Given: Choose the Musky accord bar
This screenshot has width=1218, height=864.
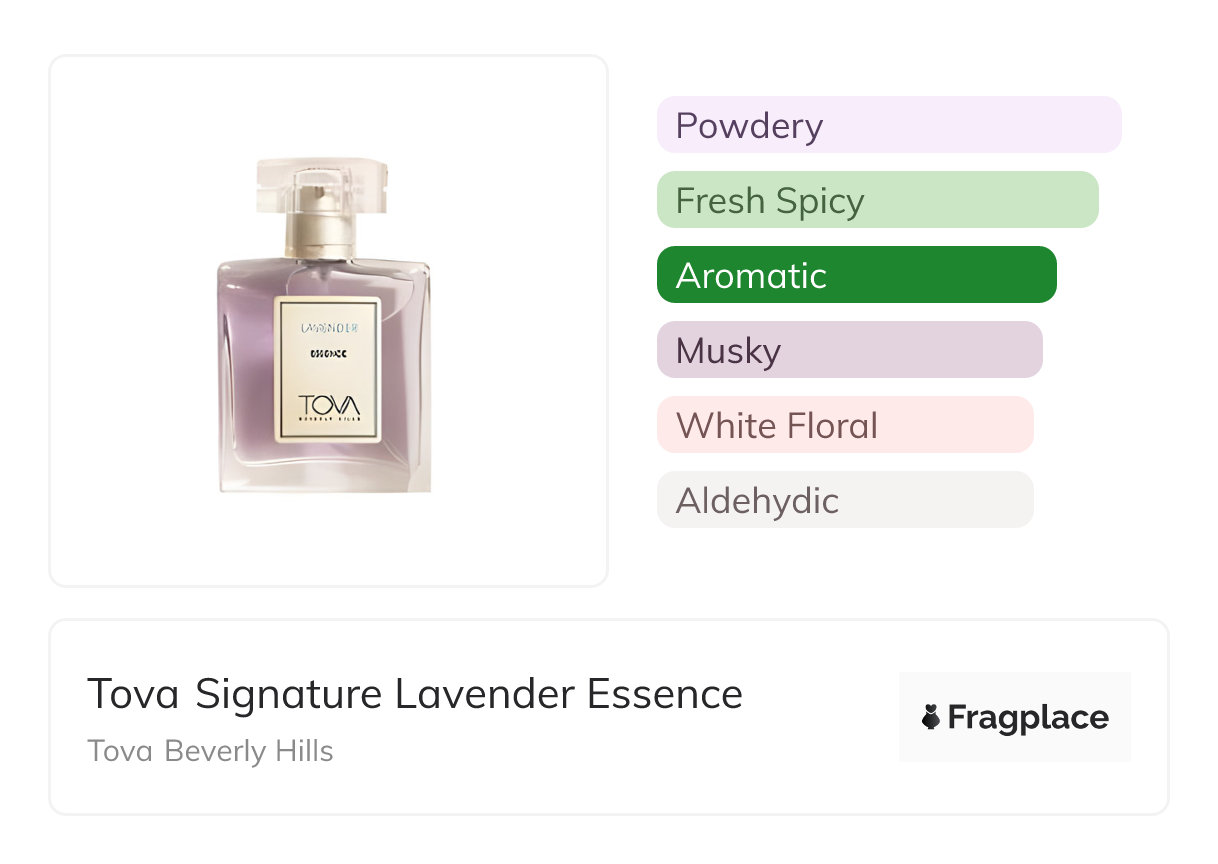Looking at the screenshot, I should (849, 350).
